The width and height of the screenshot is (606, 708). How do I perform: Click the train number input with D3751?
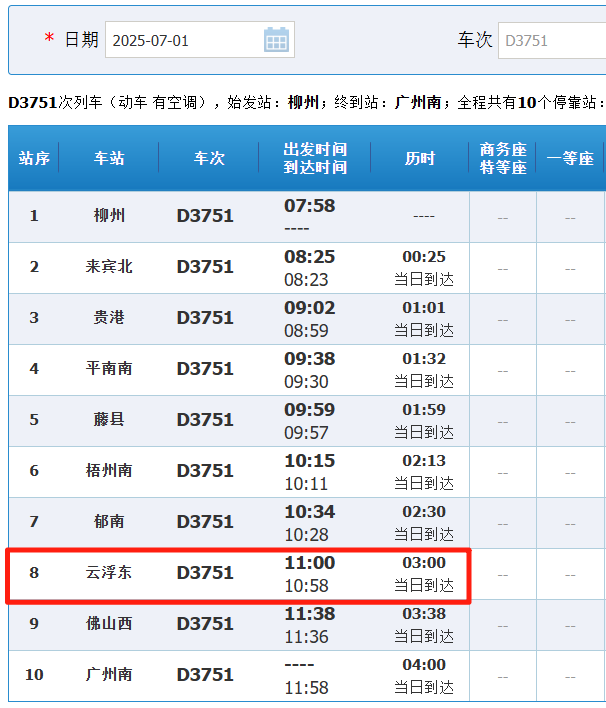point(550,40)
